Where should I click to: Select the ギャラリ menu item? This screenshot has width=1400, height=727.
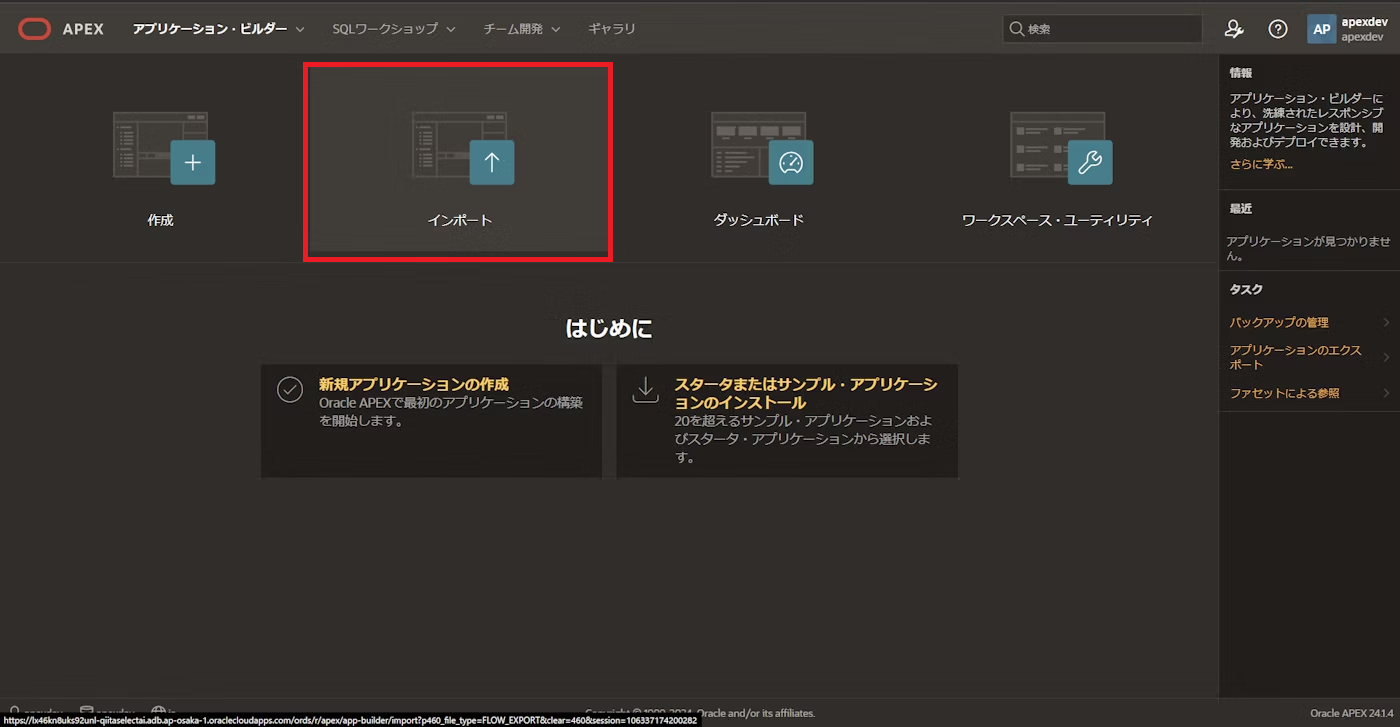(x=612, y=29)
